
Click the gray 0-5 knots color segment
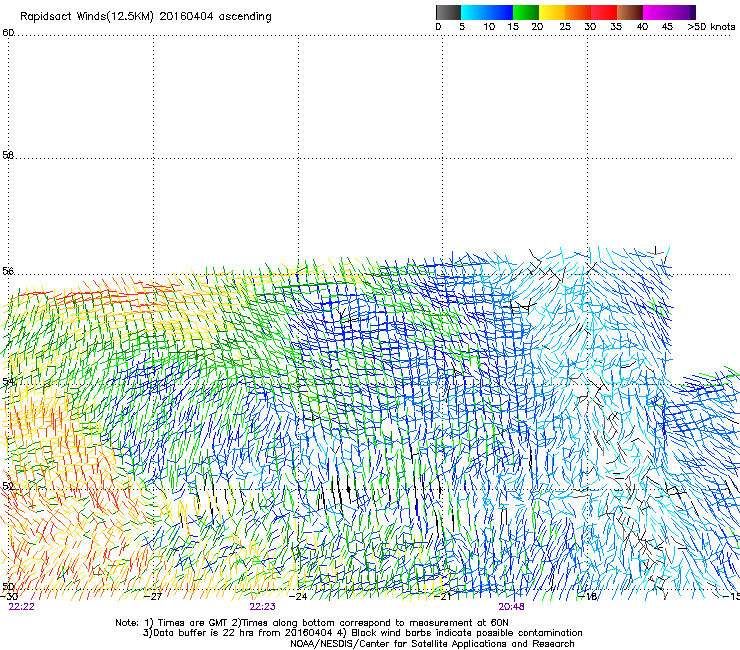coord(448,12)
